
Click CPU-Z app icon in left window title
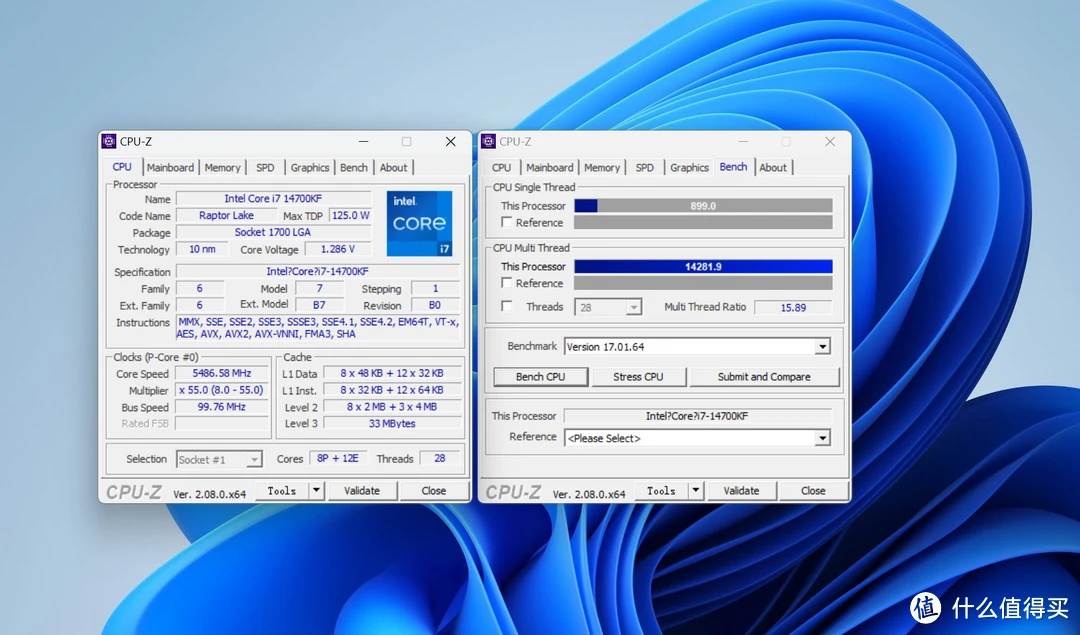pos(109,141)
